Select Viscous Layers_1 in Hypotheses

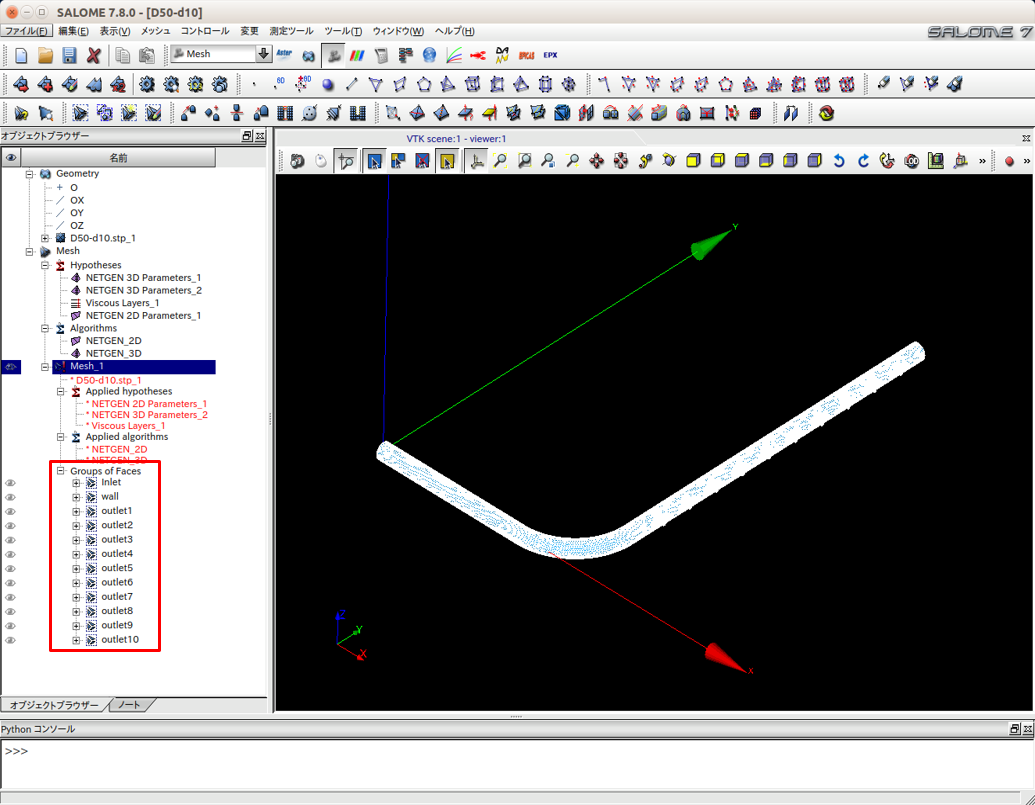(x=122, y=303)
